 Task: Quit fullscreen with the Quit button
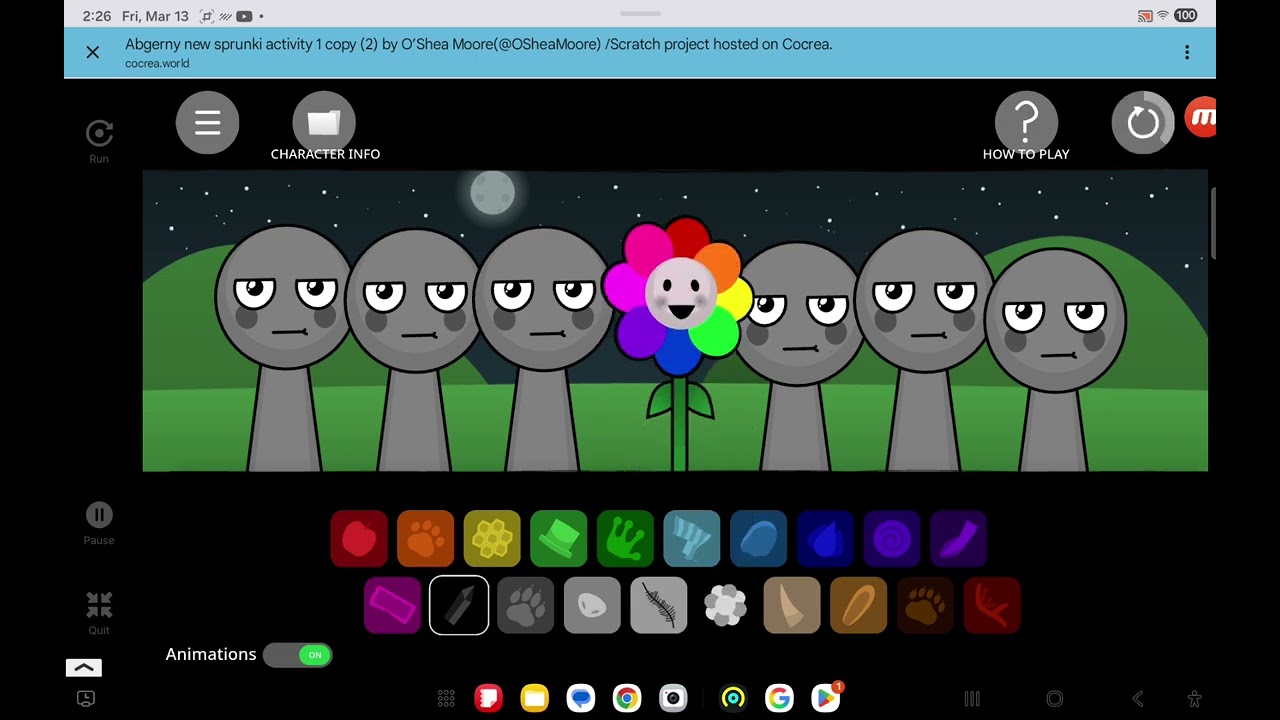click(99, 604)
